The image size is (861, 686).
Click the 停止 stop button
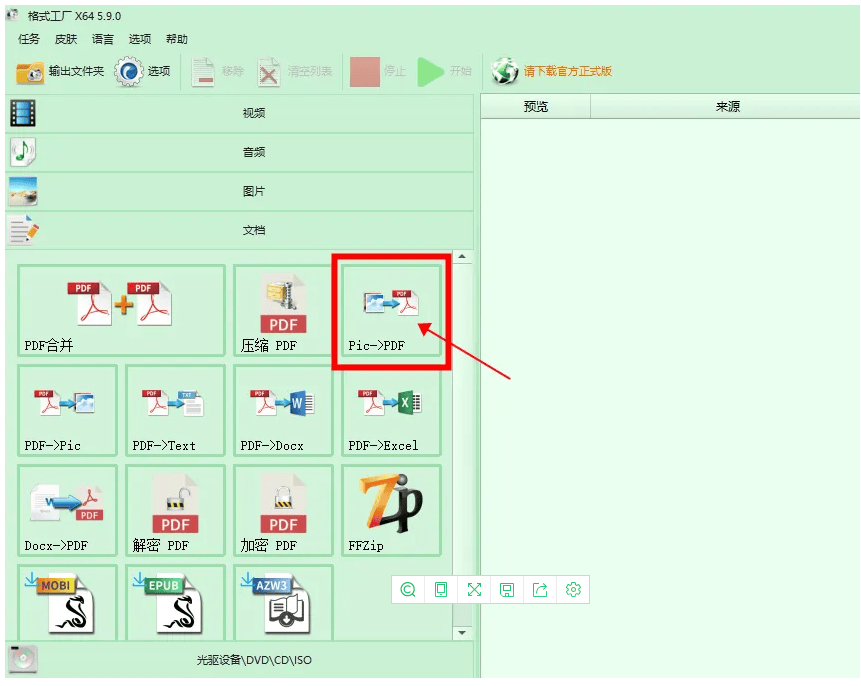(x=378, y=71)
